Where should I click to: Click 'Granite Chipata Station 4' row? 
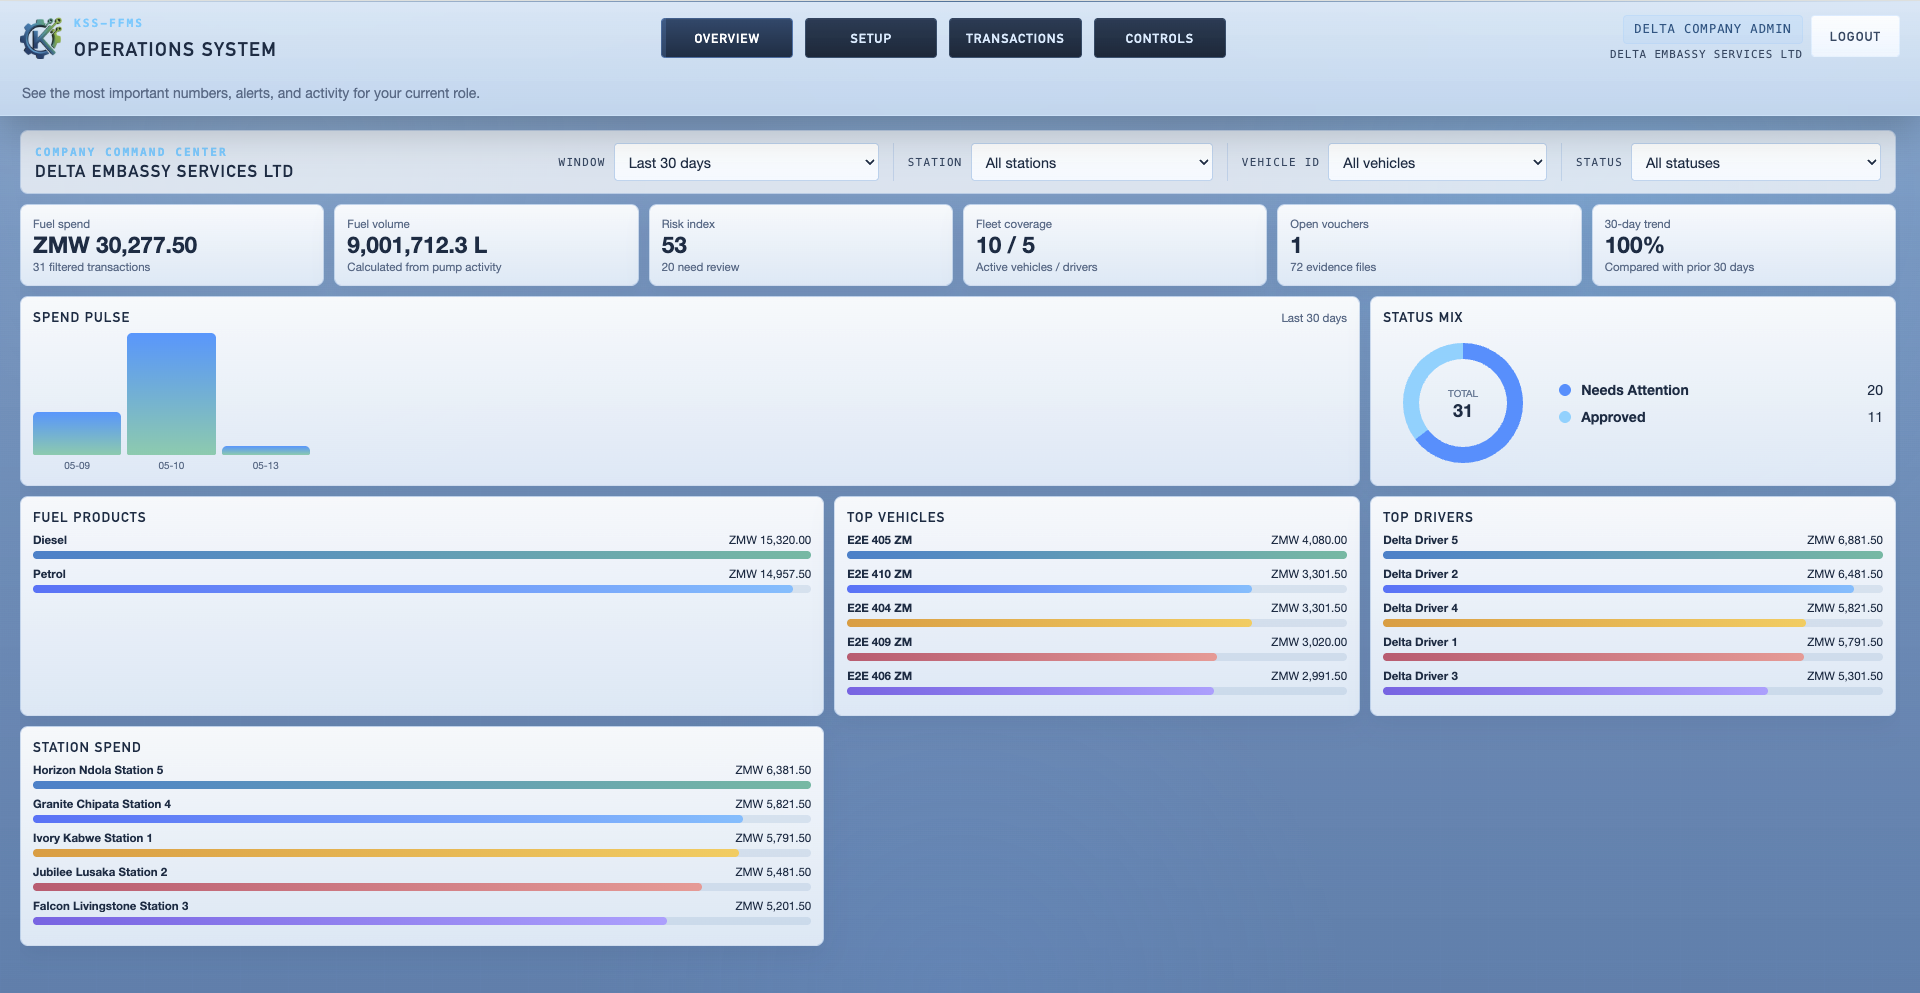(422, 810)
